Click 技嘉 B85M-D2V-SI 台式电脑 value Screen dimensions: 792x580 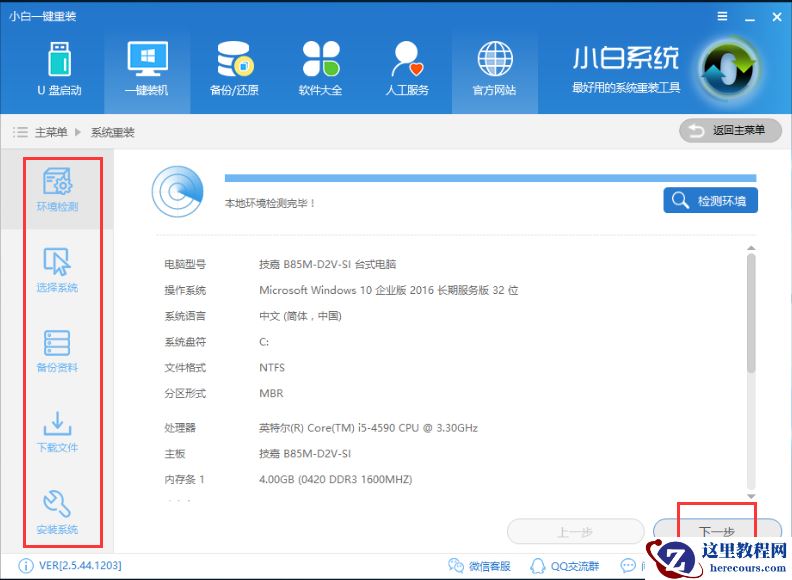pyautogui.click(x=327, y=264)
